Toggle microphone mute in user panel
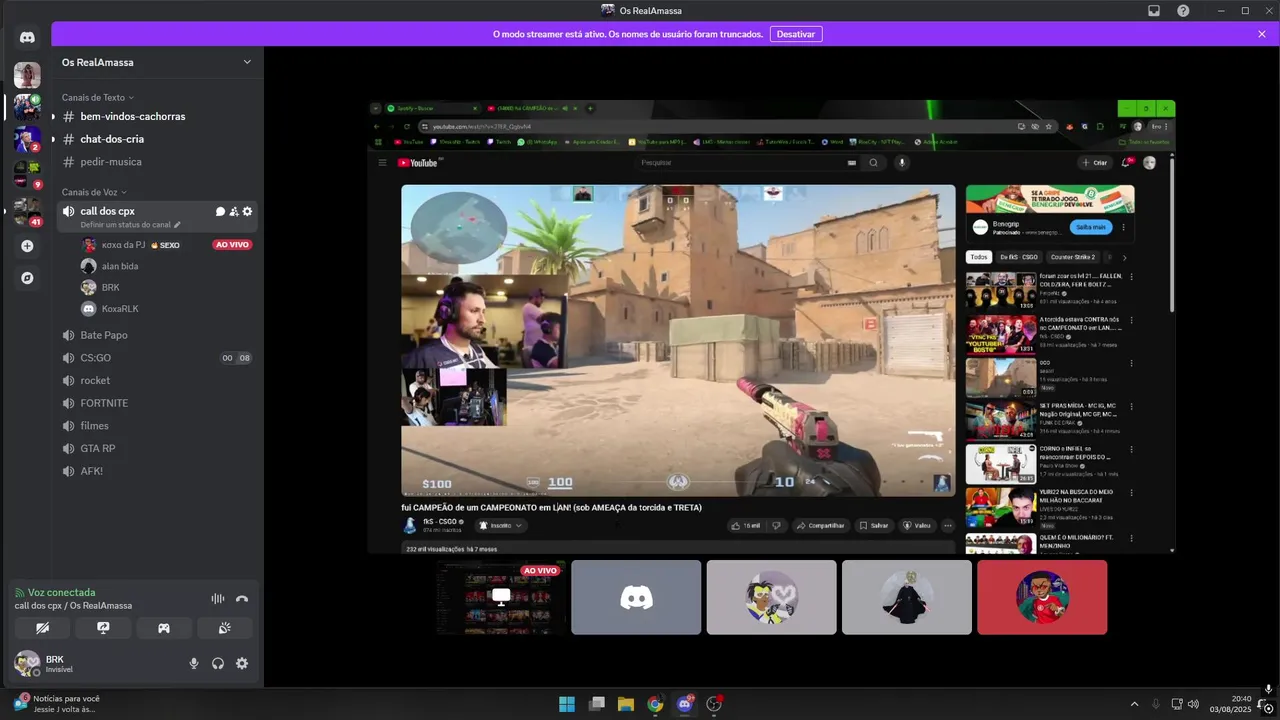This screenshot has height=720, width=1280. (194, 663)
